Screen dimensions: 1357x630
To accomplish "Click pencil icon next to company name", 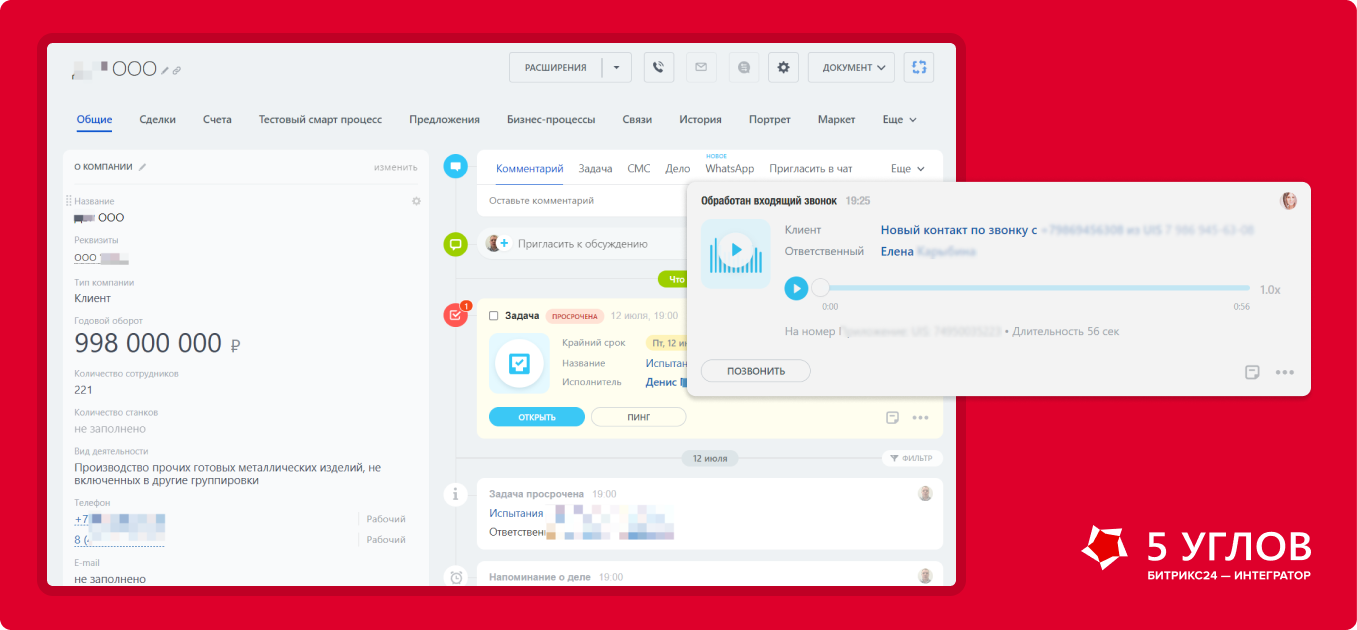I will tap(166, 70).
